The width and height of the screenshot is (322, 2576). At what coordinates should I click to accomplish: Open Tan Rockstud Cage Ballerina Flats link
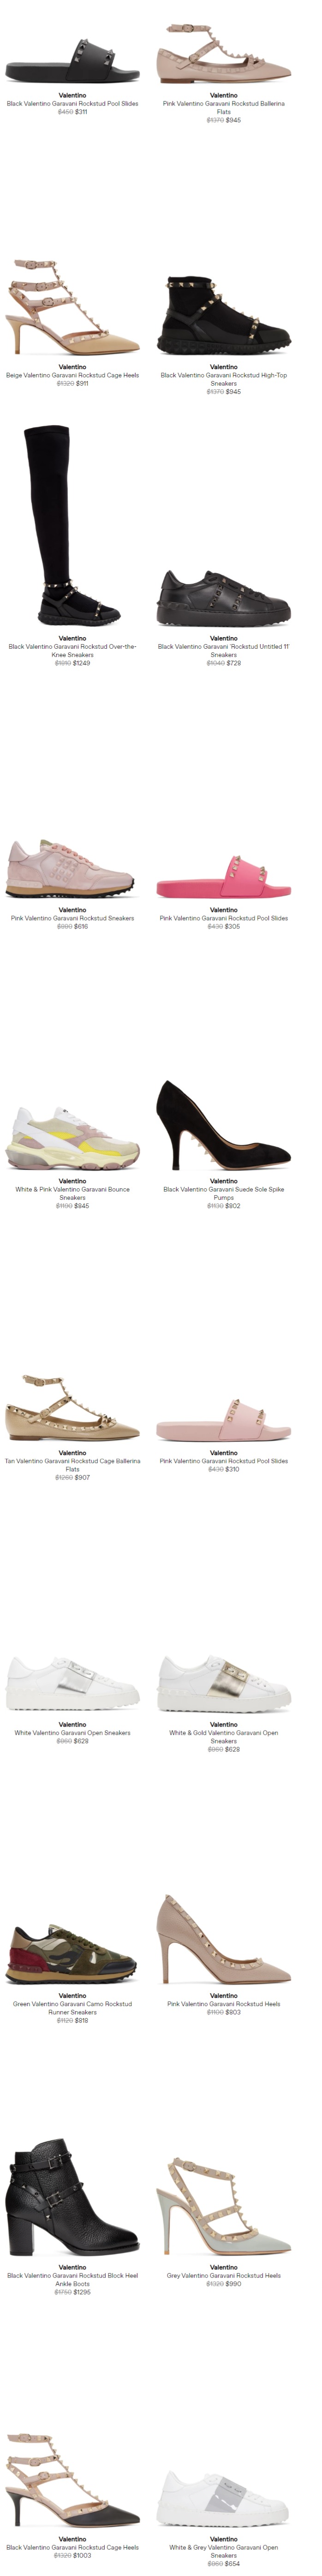pyautogui.click(x=72, y=1465)
